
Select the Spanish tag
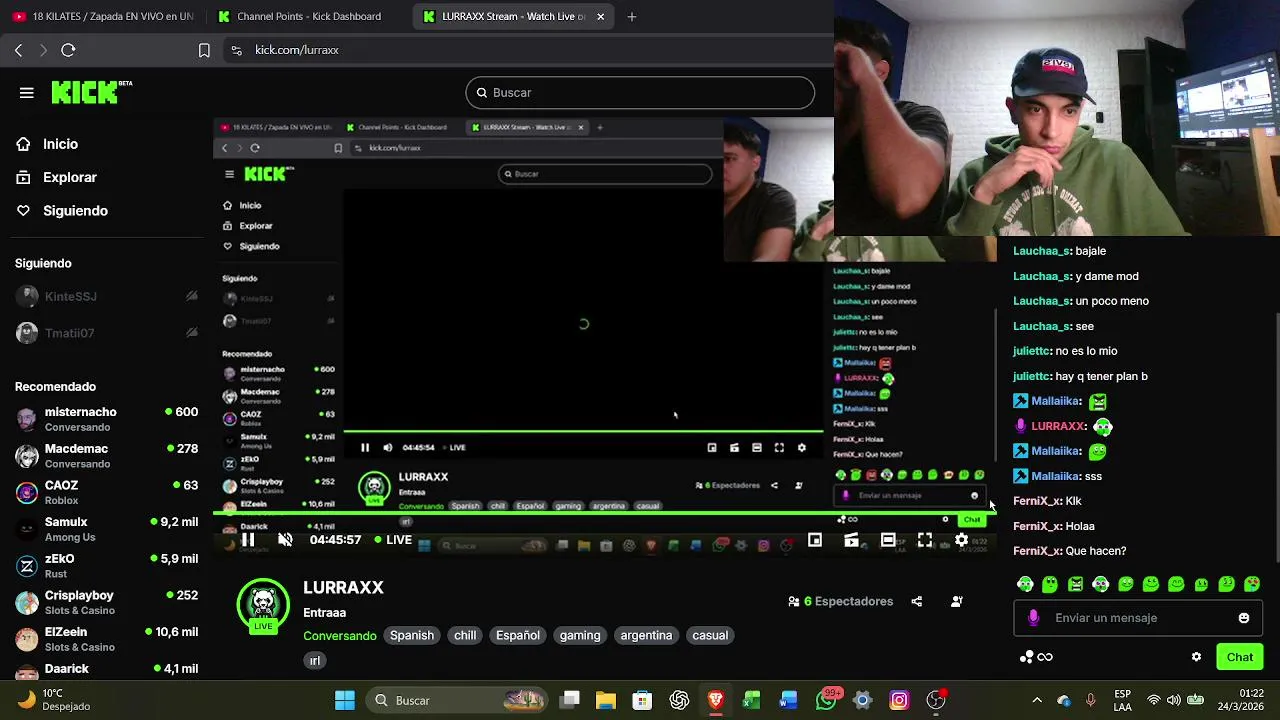pyautogui.click(x=412, y=635)
